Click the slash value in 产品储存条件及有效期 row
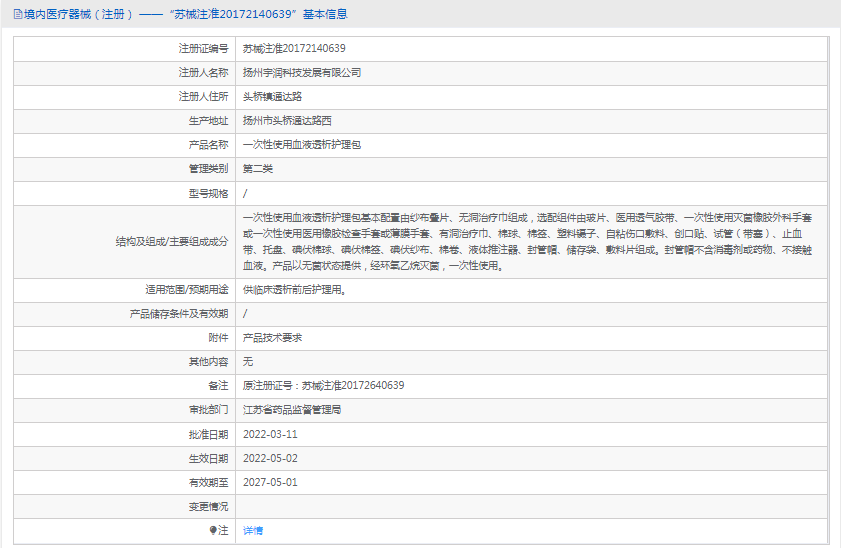The width and height of the screenshot is (841, 548). point(245,314)
